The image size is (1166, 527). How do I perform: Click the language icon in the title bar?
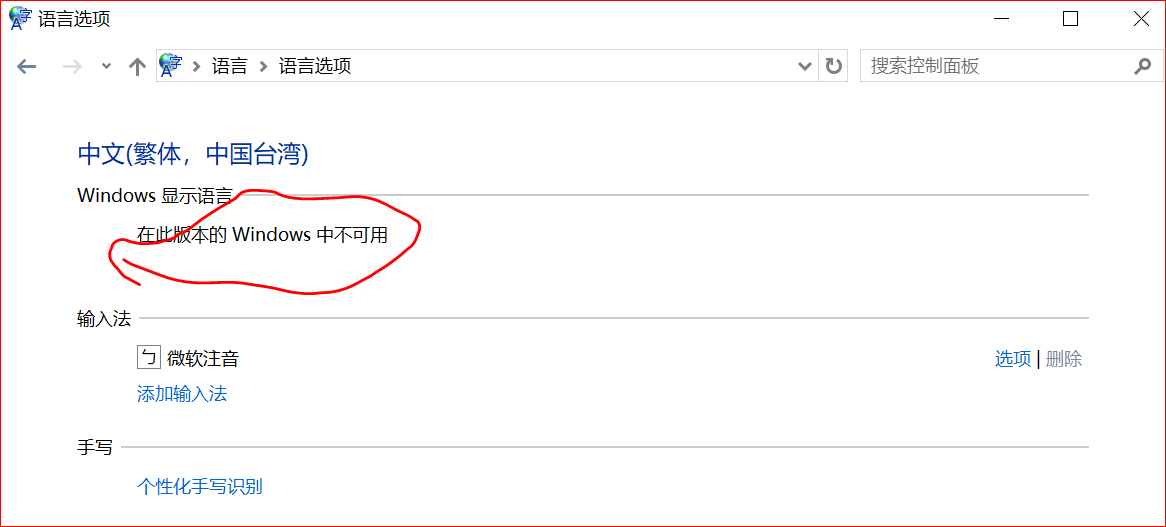20,19
